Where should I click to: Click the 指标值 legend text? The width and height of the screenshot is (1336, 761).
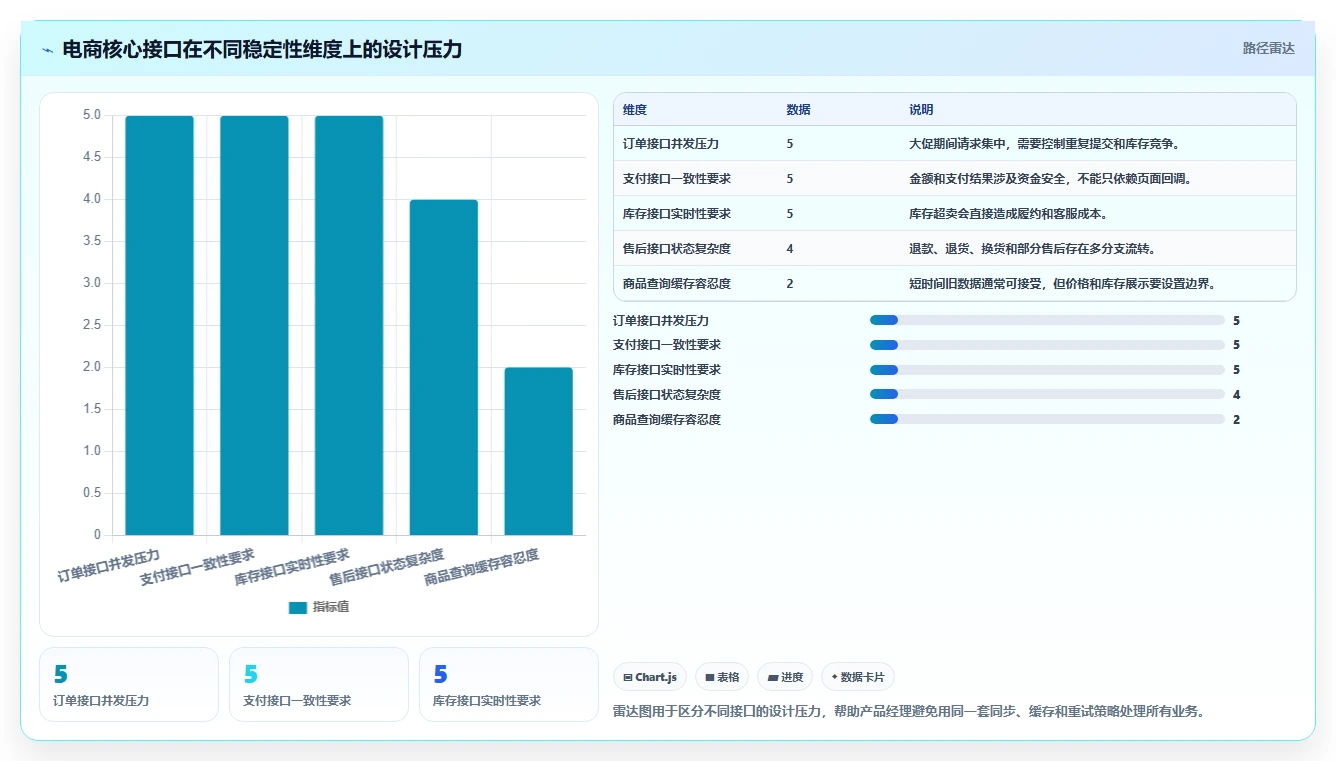[x=331, y=607]
